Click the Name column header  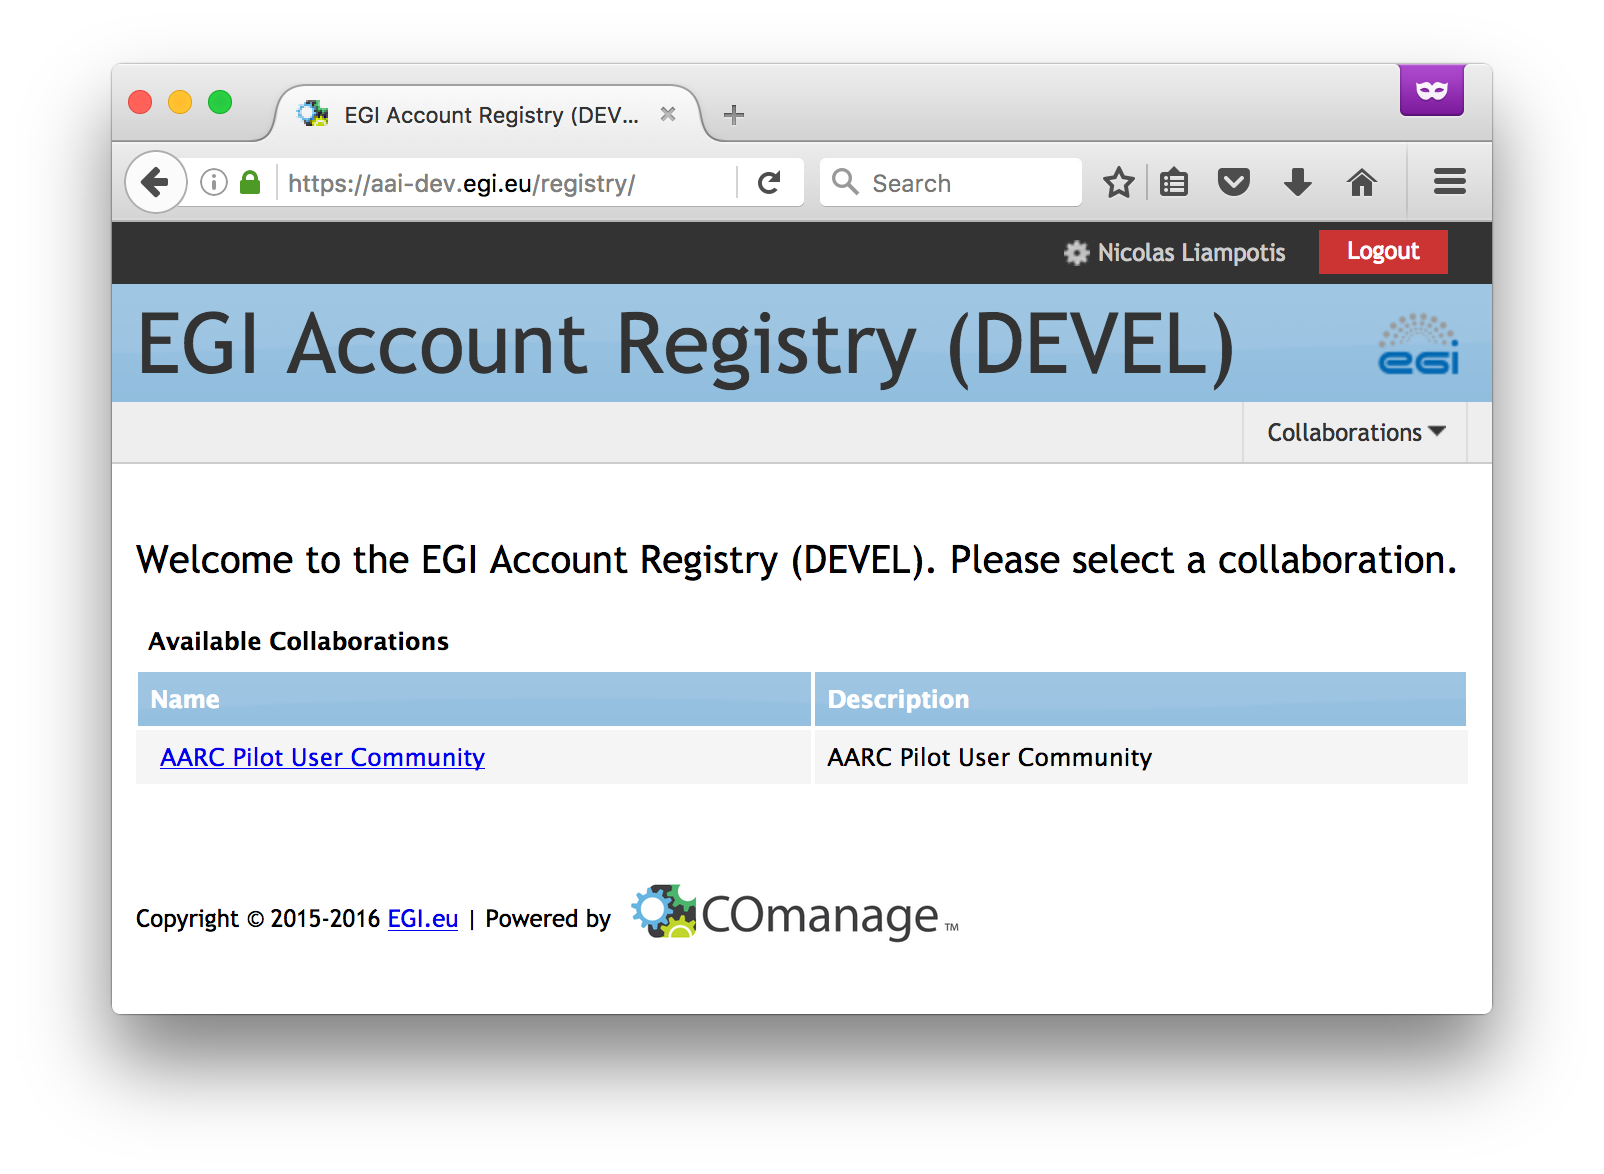pos(474,699)
